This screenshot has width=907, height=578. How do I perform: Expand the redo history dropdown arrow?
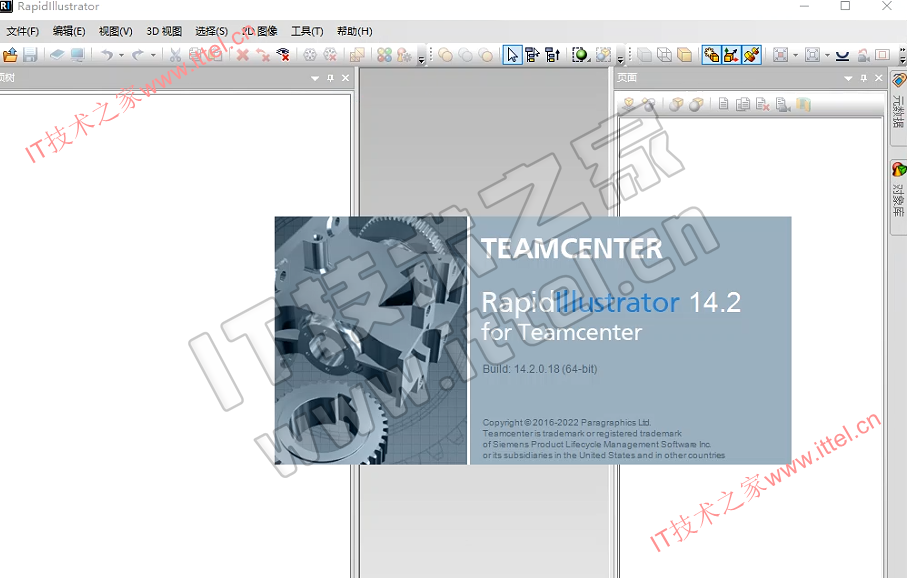153,56
